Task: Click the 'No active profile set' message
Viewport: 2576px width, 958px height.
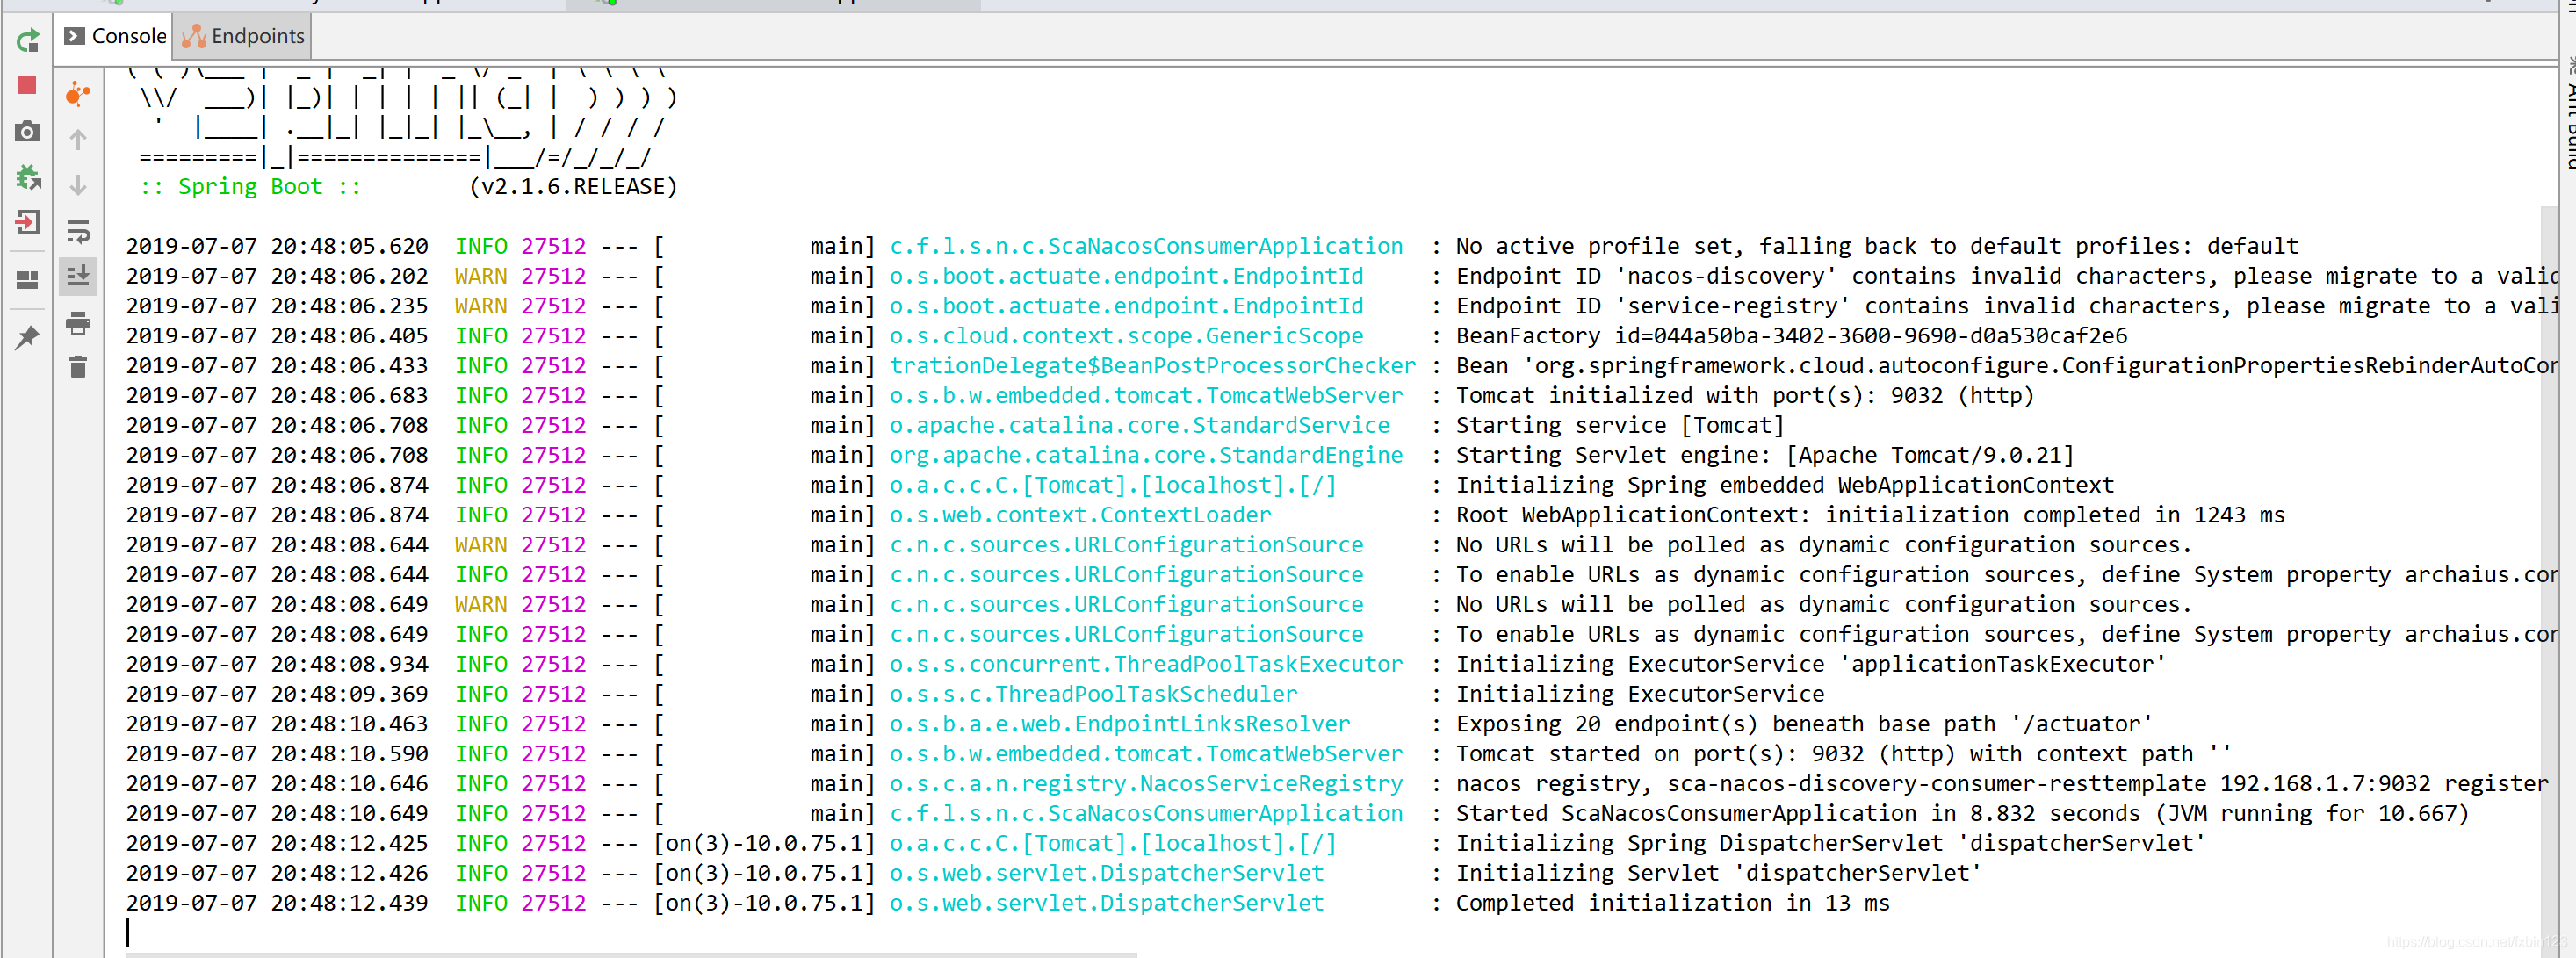Action: [x=1876, y=246]
